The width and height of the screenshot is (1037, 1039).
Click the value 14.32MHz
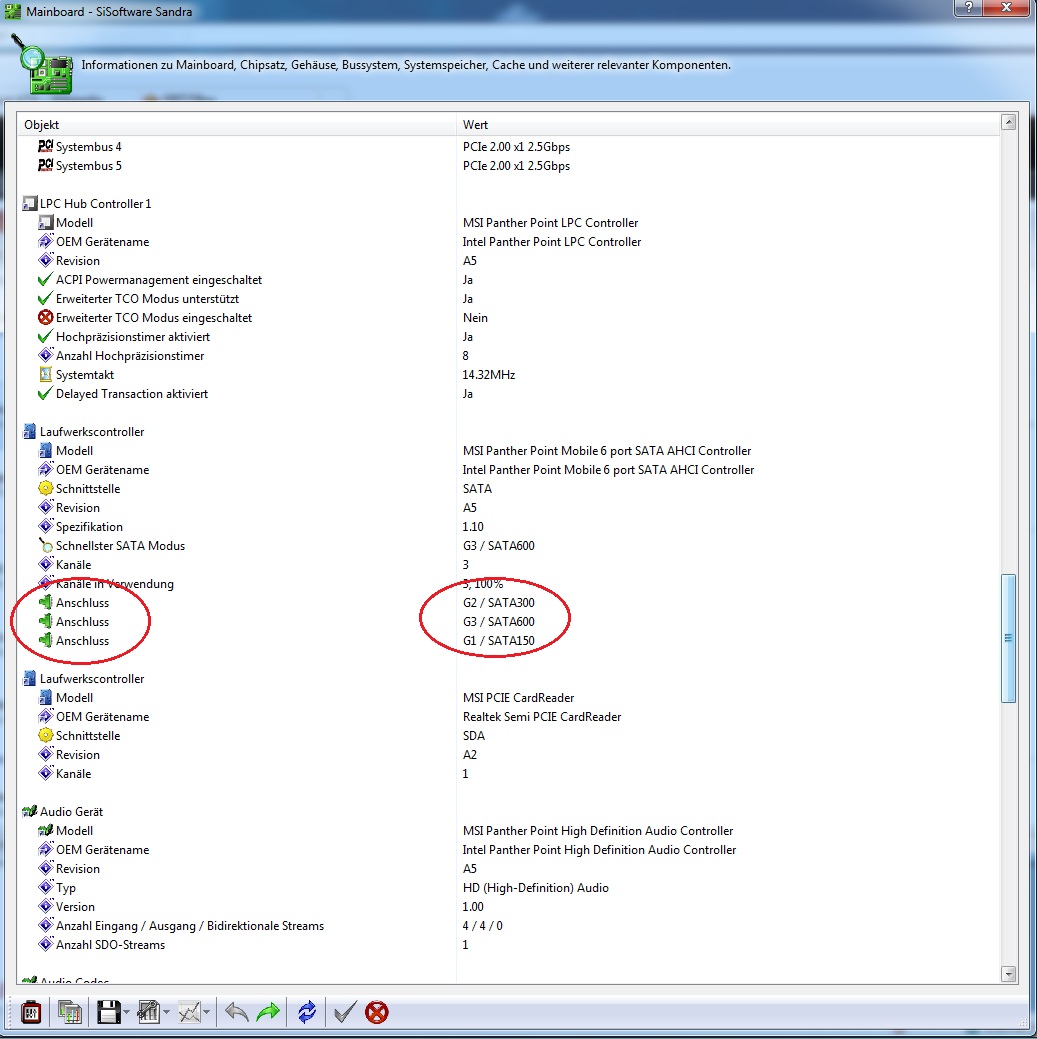point(489,374)
